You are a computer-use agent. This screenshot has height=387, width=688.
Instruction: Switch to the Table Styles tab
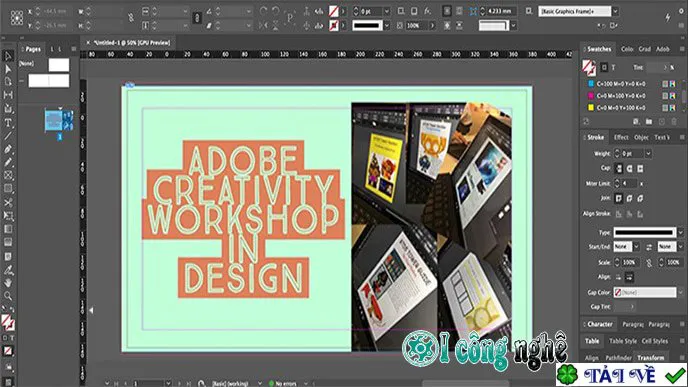click(623, 341)
